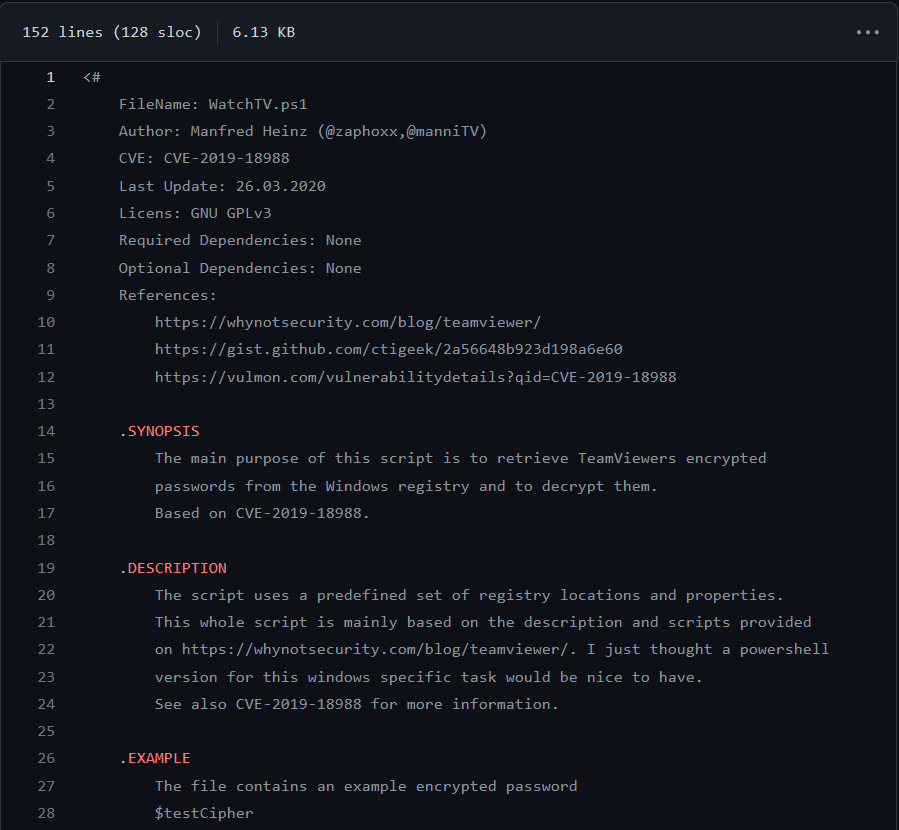This screenshot has height=830, width=899.
Task: Select line number 28 in the gutter
Action: 46,813
